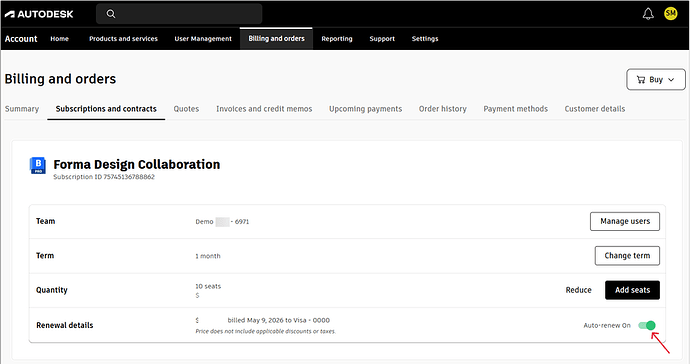The image size is (690, 364).
Task: Focus the top search field
Action: click(179, 14)
